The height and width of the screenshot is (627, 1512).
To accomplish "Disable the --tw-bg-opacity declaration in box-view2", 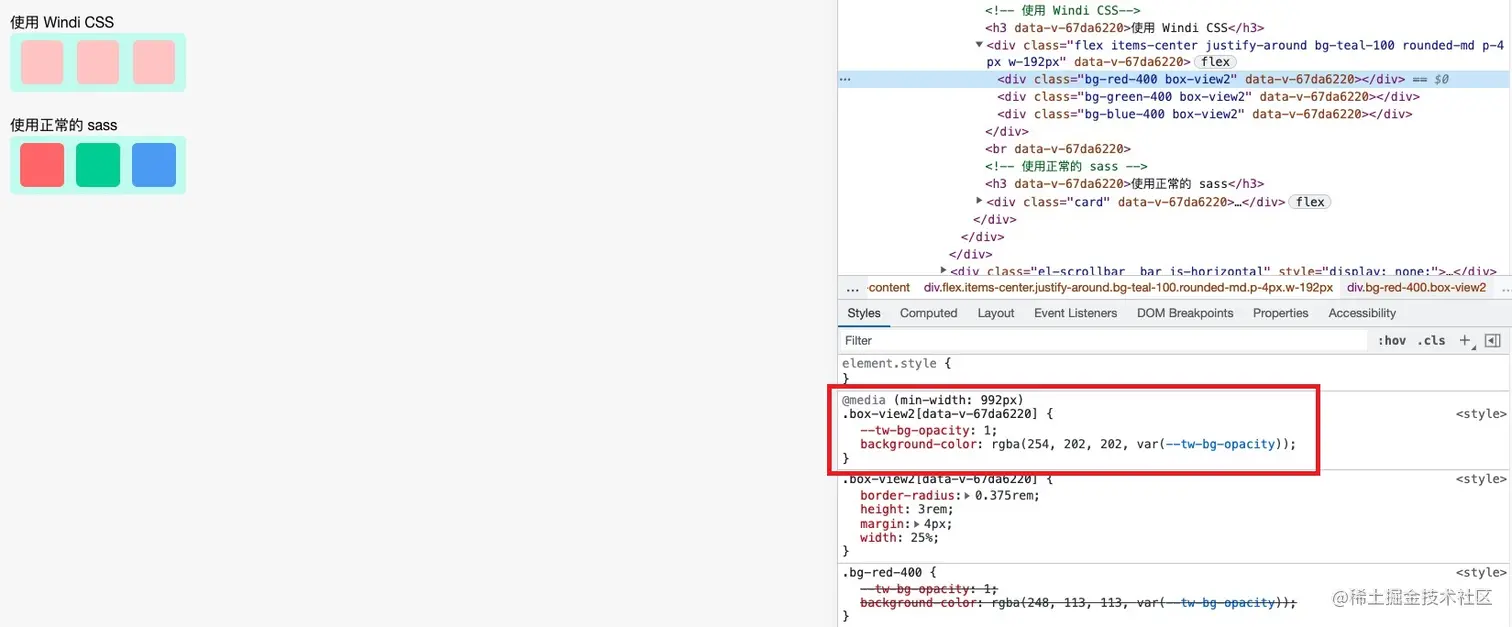I will pos(850,430).
